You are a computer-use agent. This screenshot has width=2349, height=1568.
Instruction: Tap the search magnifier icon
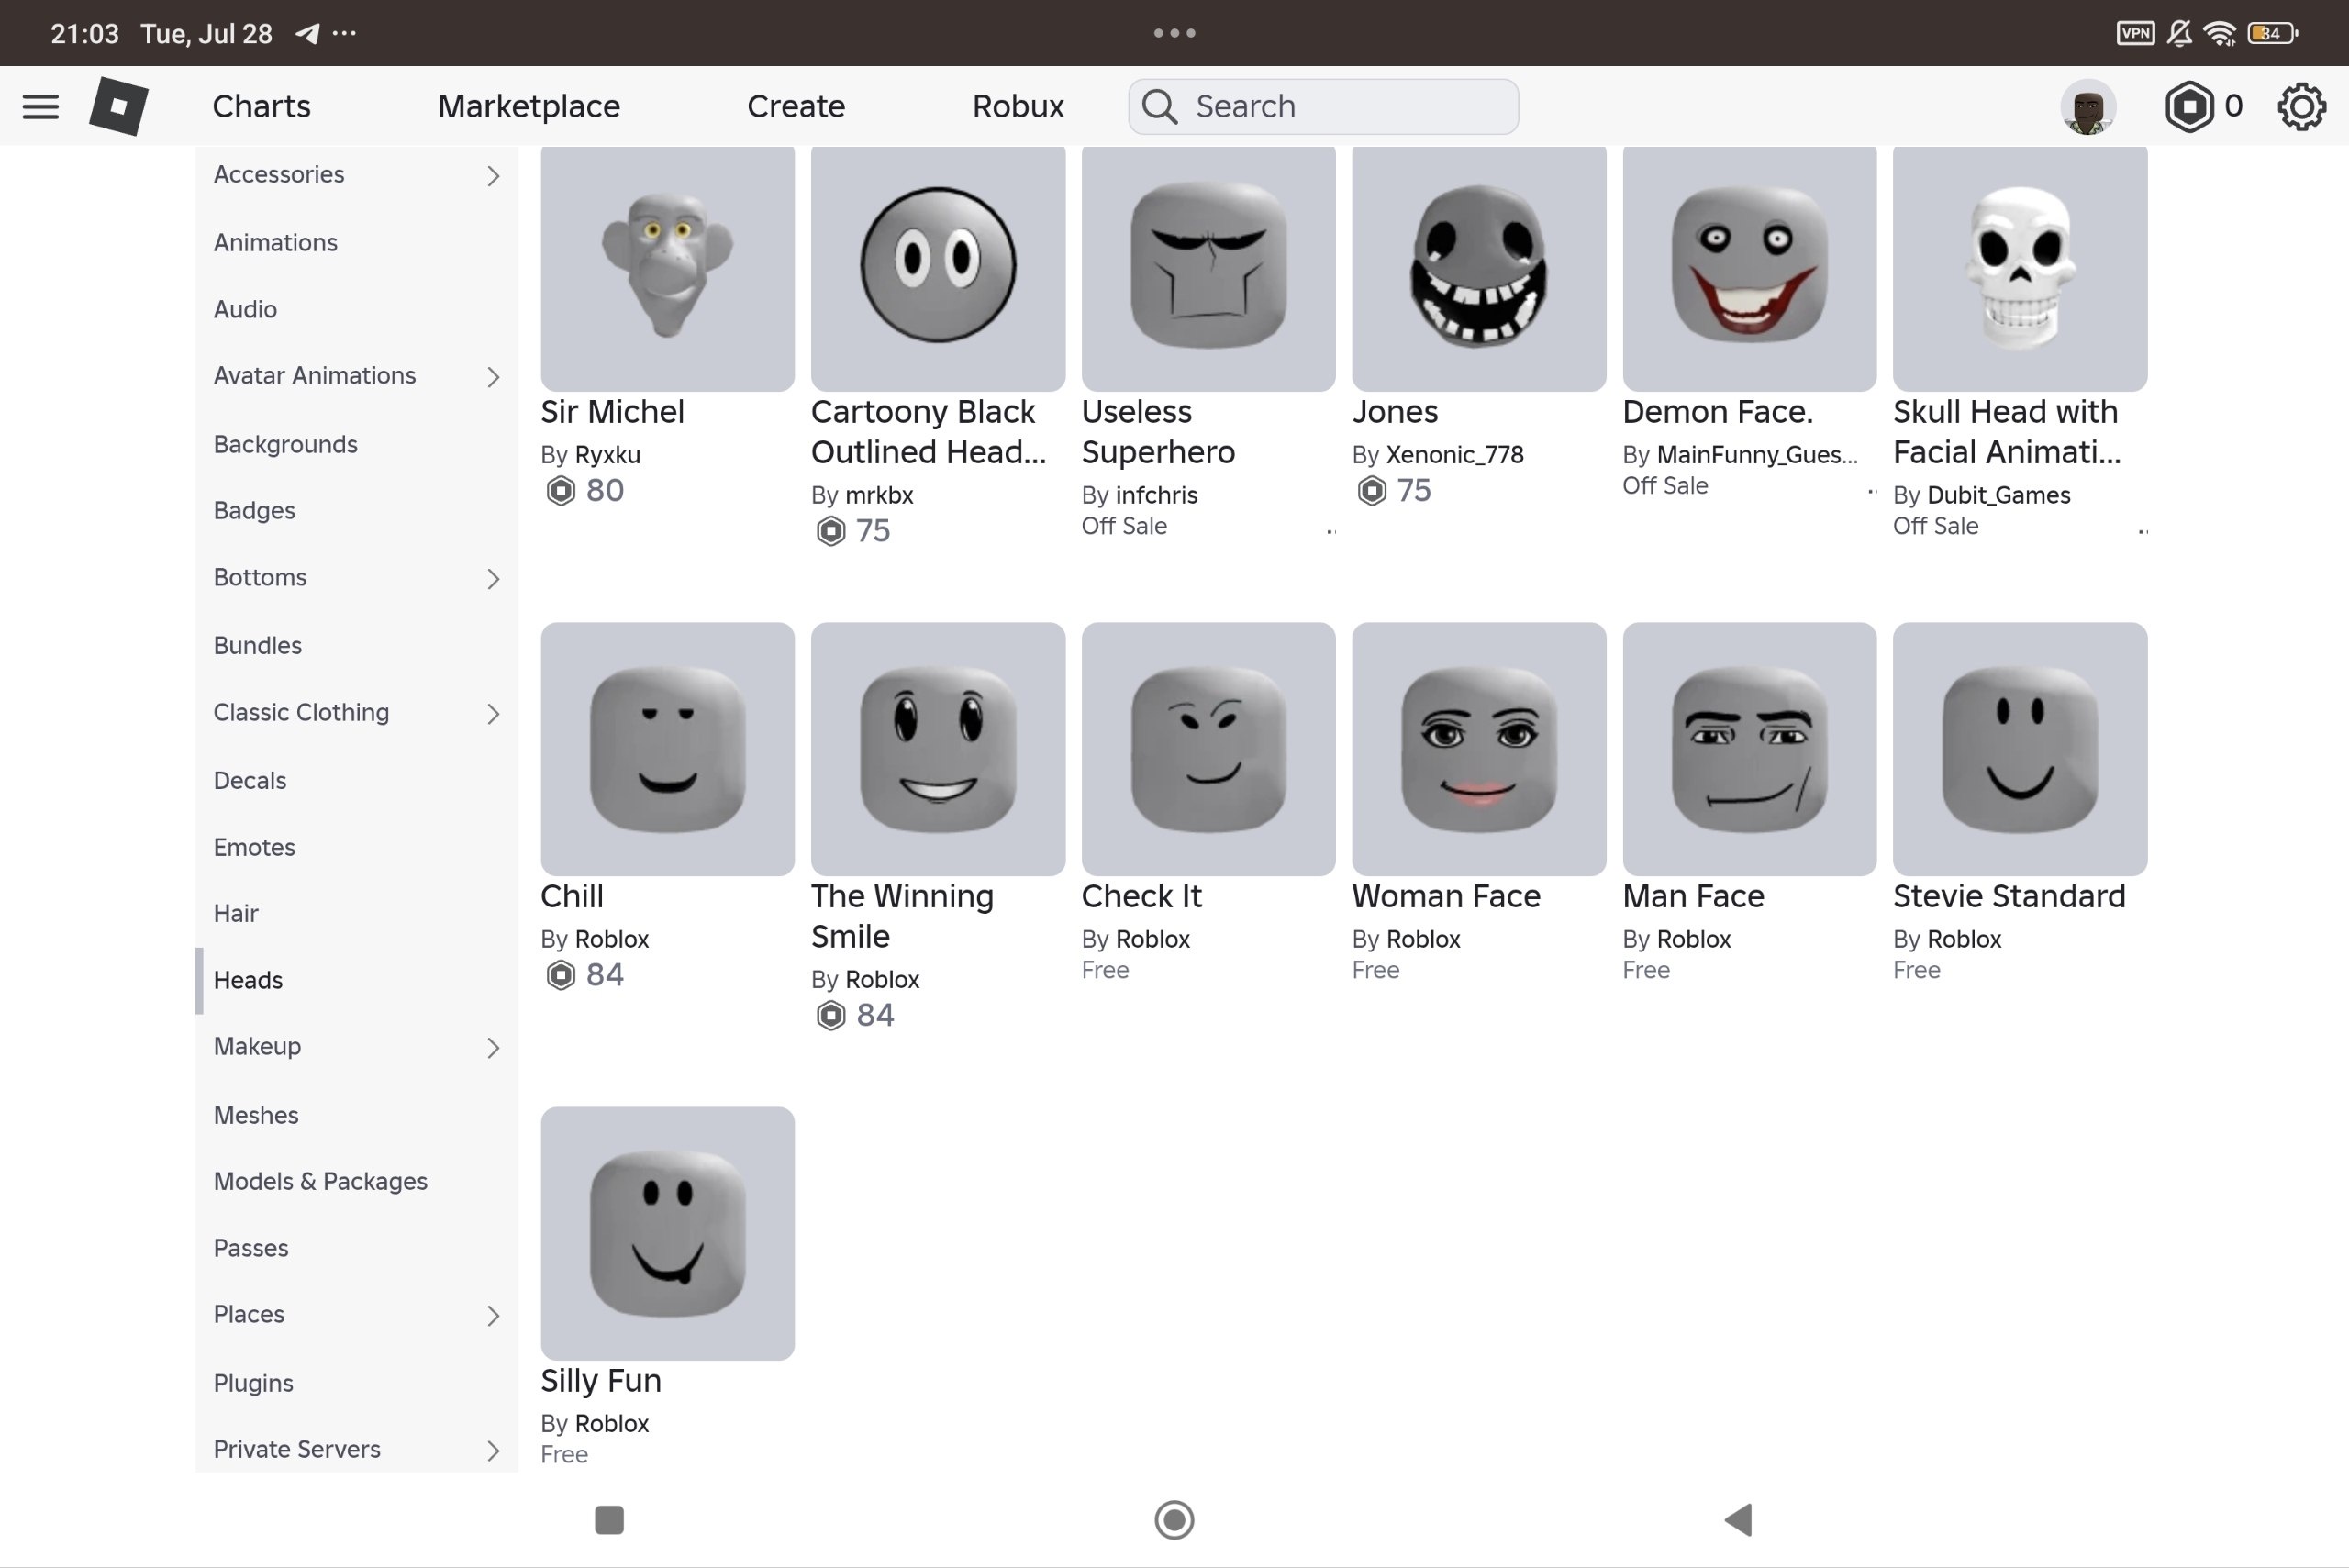pos(1160,106)
